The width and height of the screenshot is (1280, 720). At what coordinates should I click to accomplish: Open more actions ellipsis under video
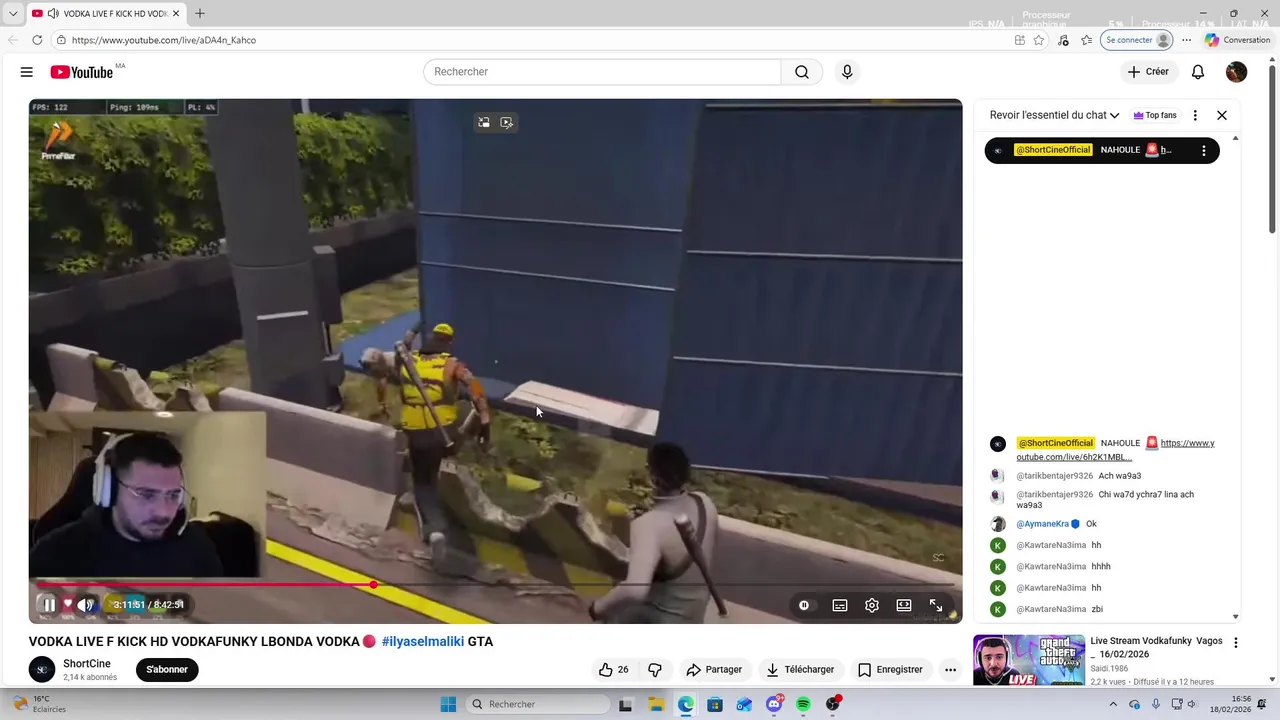[950, 669]
